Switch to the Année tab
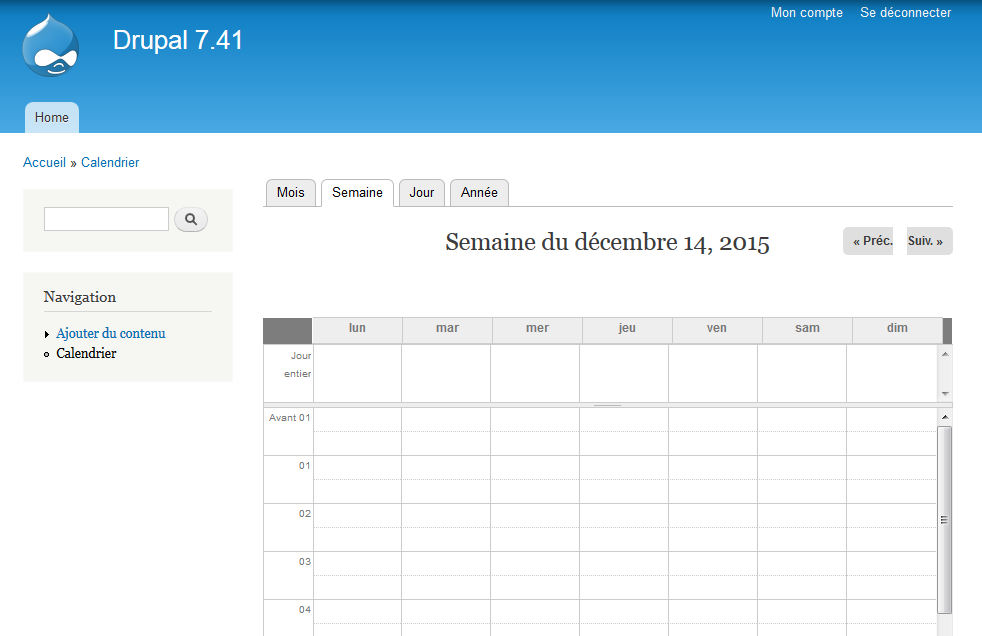The image size is (982, 636). pos(479,193)
